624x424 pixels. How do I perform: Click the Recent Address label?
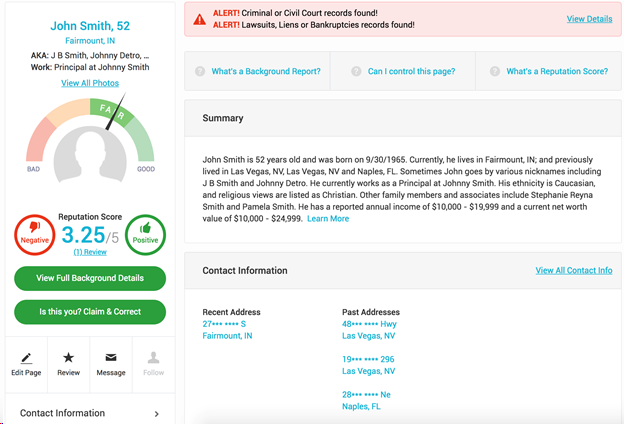[231, 312]
